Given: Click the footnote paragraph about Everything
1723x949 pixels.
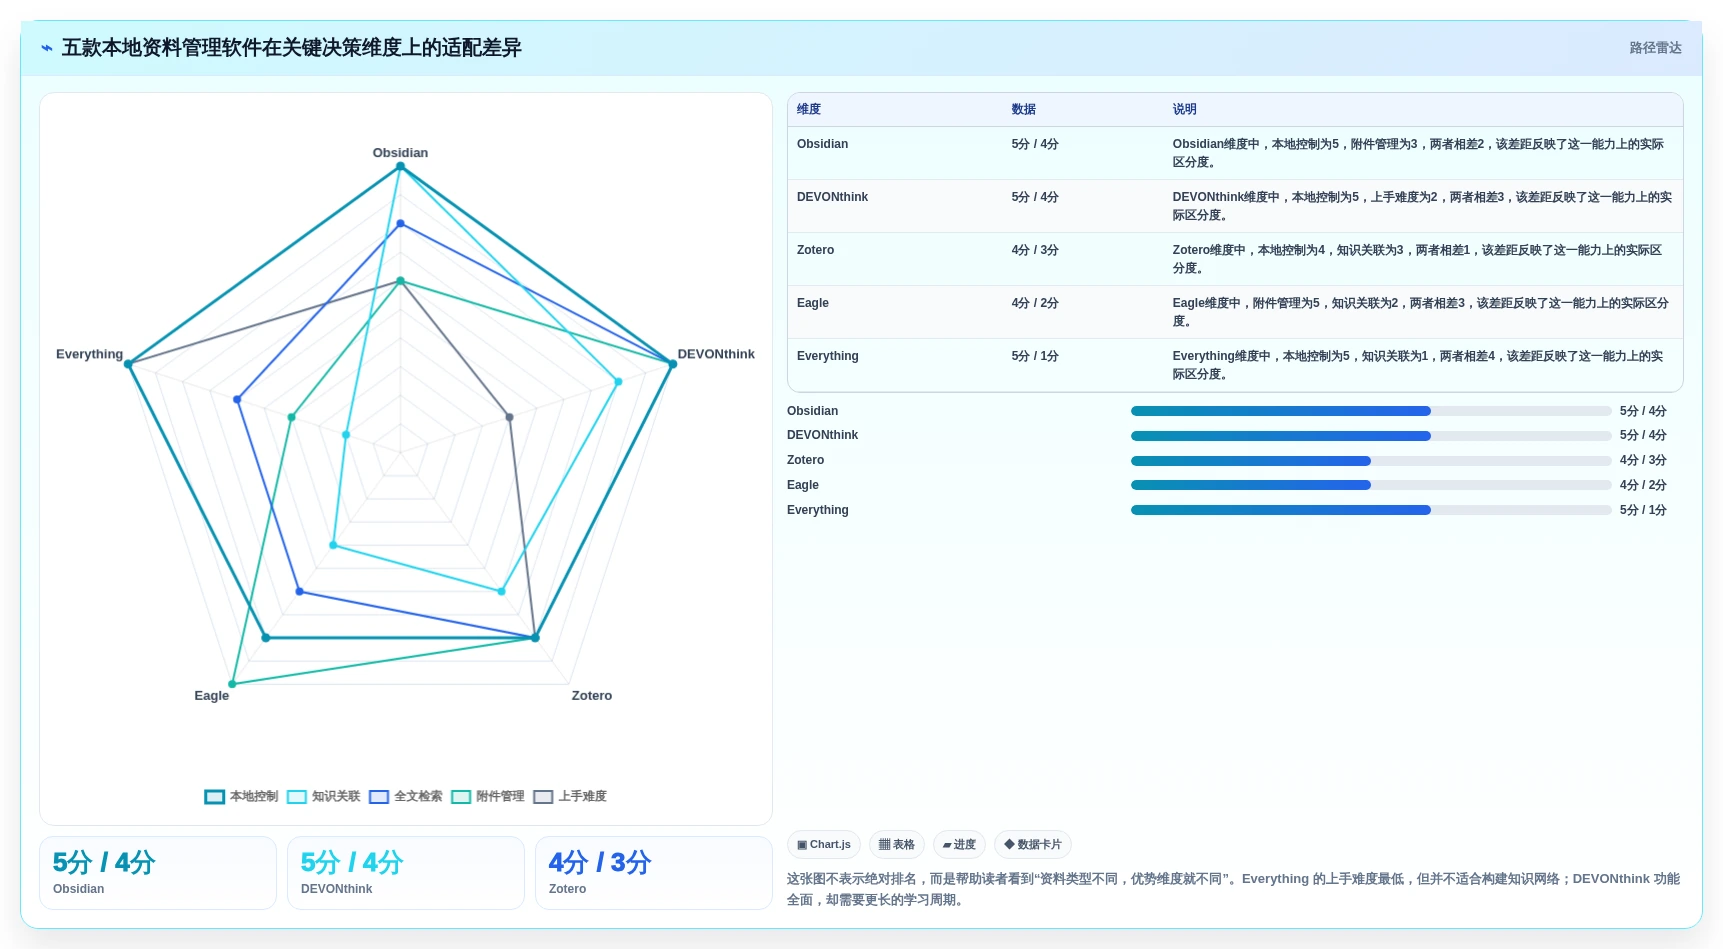Looking at the screenshot, I should [1233, 889].
